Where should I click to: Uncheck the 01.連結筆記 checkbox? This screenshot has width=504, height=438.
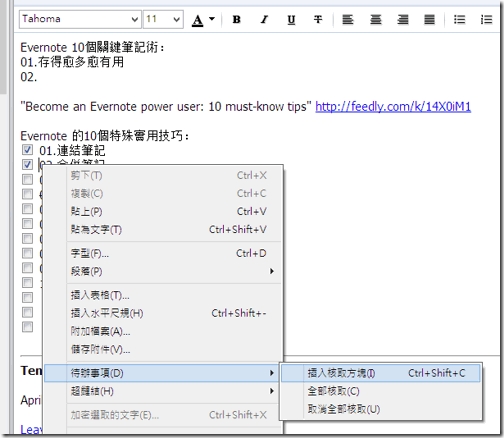click(27, 150)
